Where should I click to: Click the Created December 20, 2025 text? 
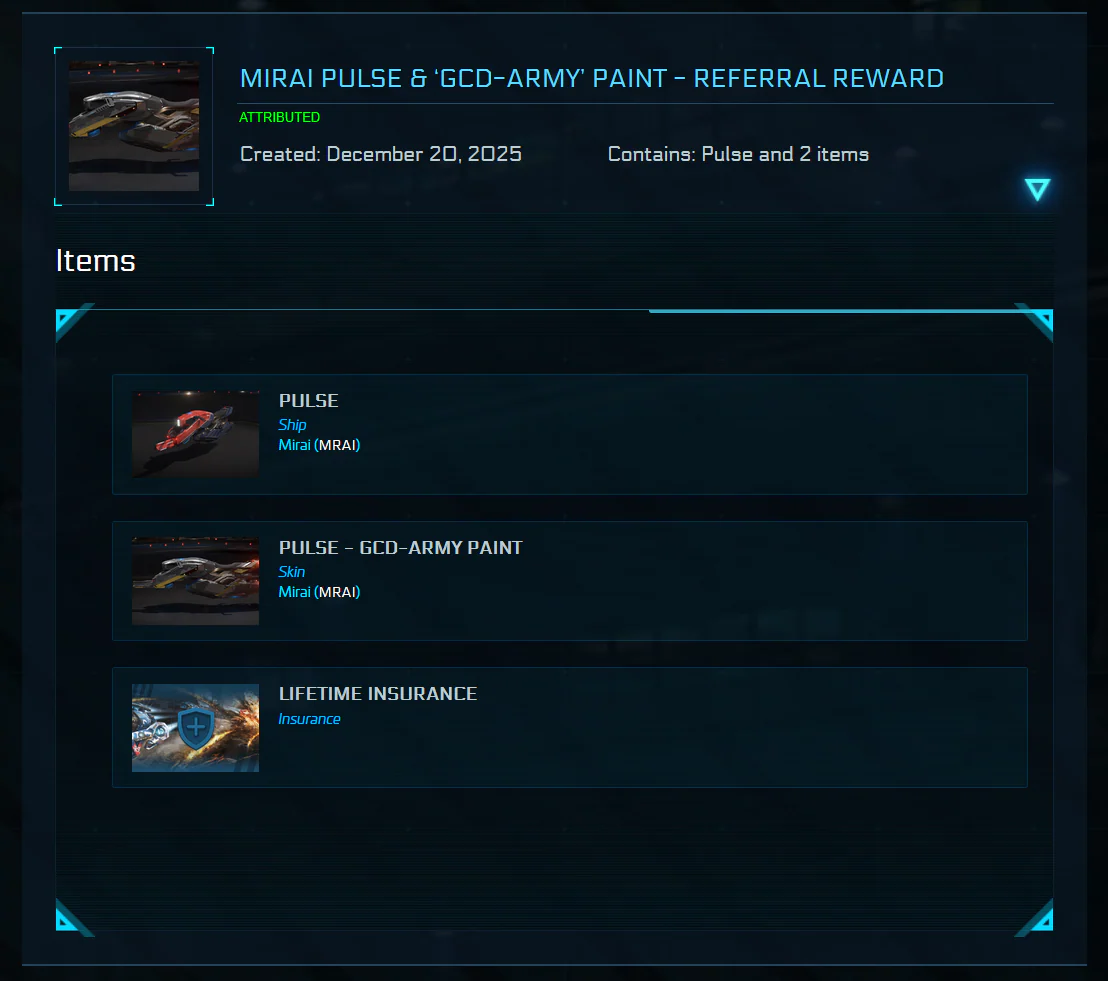click(x=381, y=154)
